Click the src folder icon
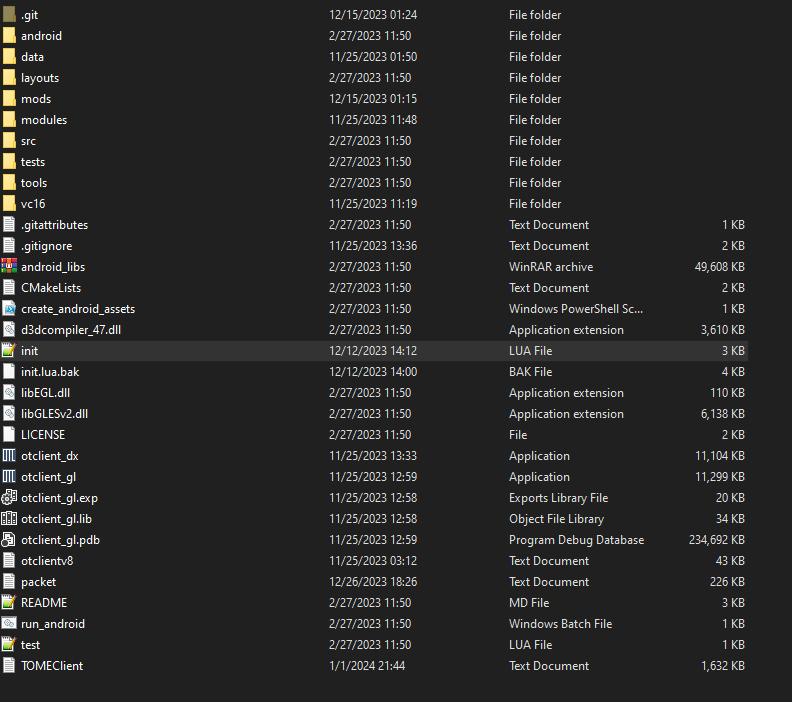The image size is (792, 702). (x=9, y=141)
